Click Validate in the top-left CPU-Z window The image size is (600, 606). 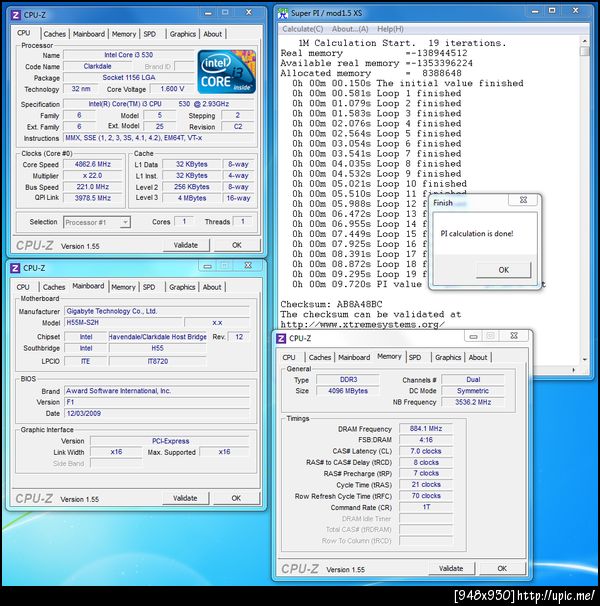click(x=186, y=245)
